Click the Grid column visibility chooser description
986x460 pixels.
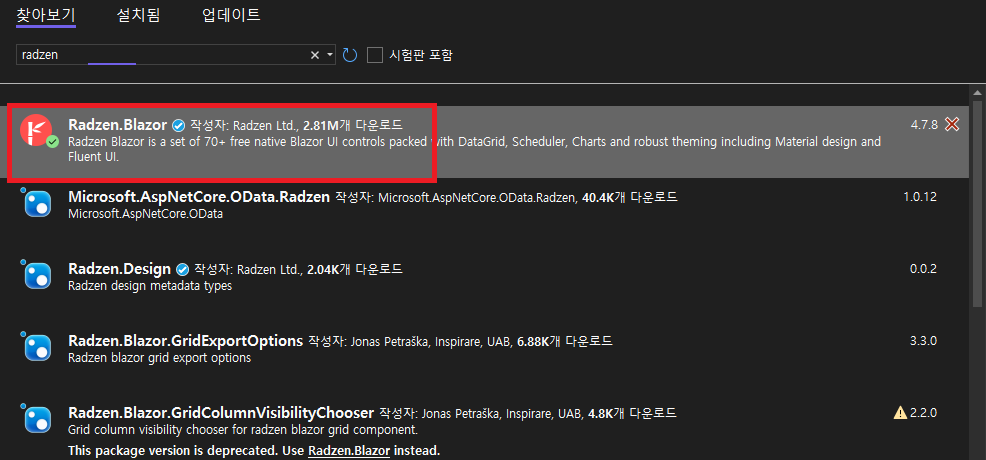pyautogui.click(x=243, y=430)
